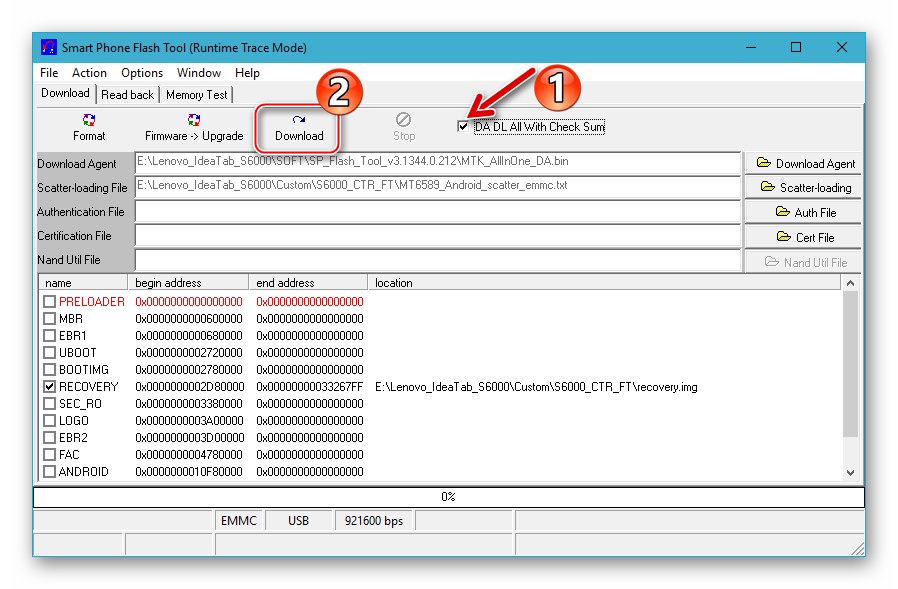Screen dimensions: 898x589
Task: Click the partition list scrollbar down arrow
Action: click(851, 472)
